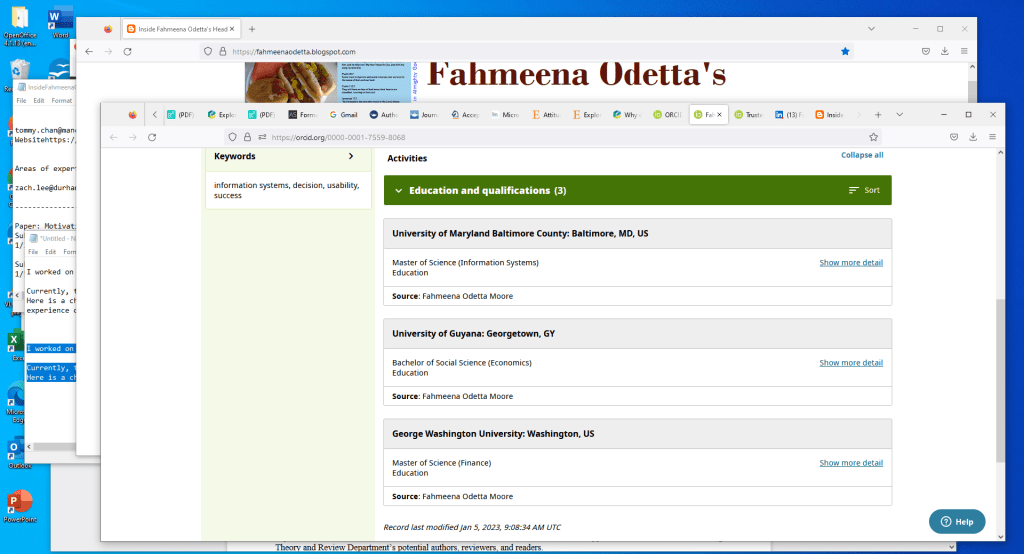The width and height of the screenshot is (1024, 554).
Task: Open downloads panel in ORCID window
Action: point(973,137)
